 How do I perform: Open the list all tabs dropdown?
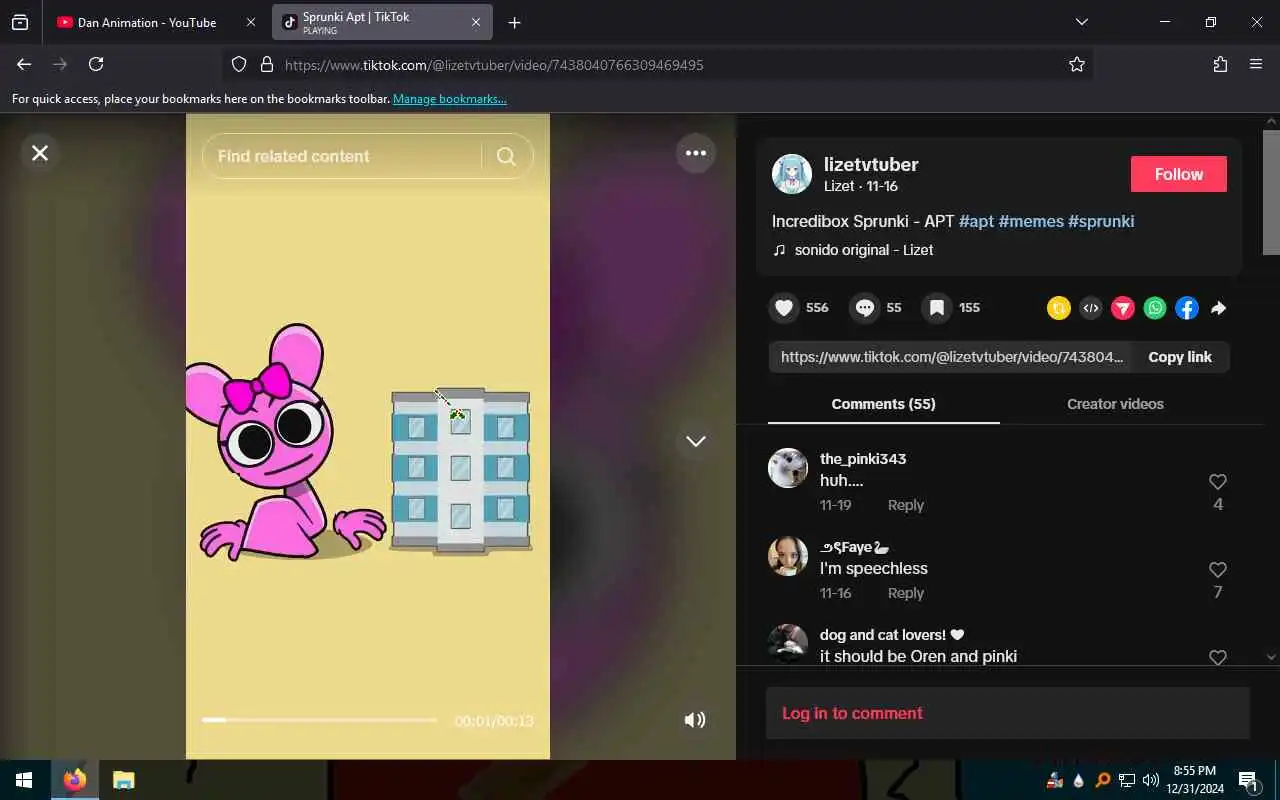(1081, 22)
